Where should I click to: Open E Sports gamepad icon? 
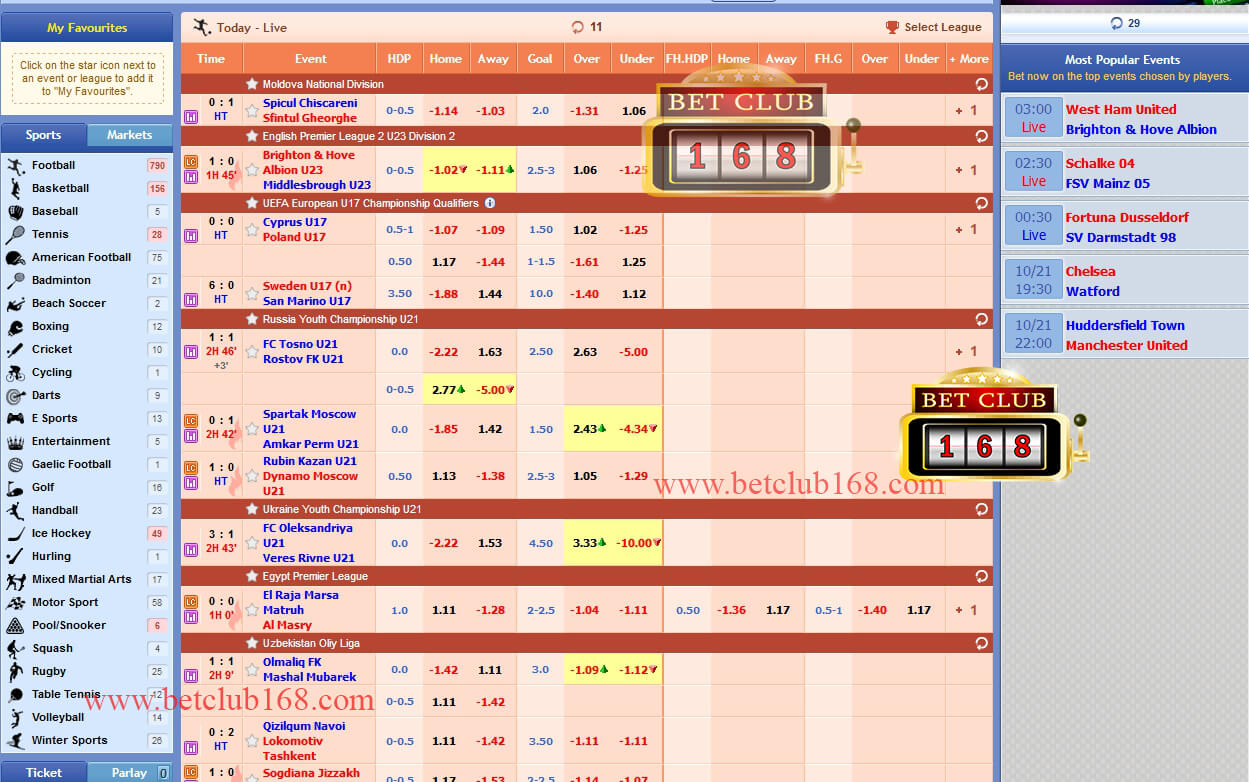(15, 418)
